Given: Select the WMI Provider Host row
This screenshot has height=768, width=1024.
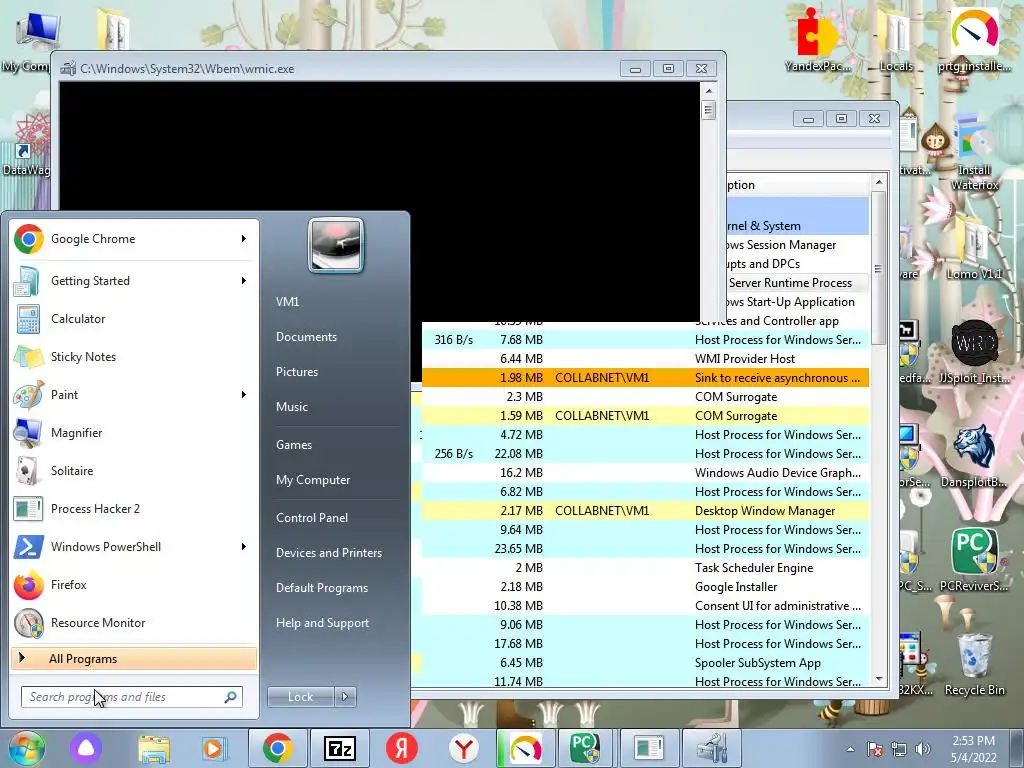Looking at the screenshot, I should [x=645, y=359].
